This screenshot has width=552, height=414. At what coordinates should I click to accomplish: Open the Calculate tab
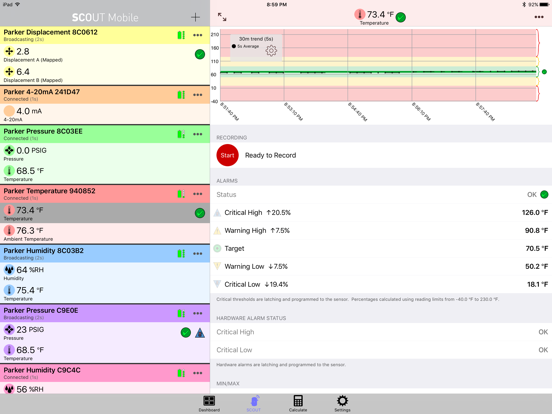tap(298, 403)
